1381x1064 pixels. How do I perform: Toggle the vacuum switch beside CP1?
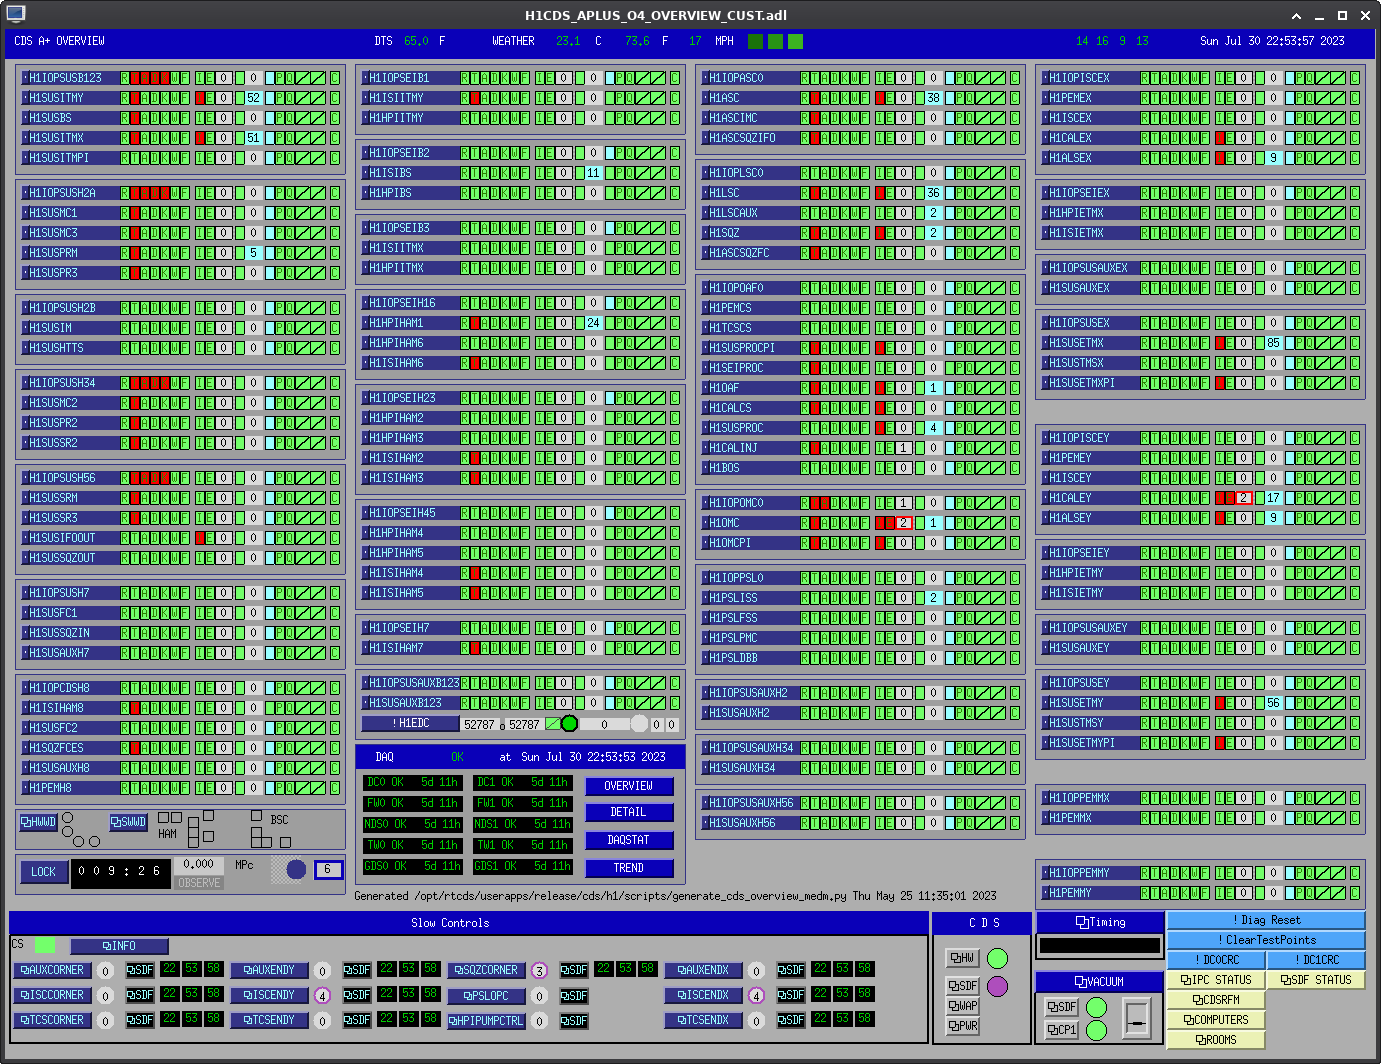1137,1018
